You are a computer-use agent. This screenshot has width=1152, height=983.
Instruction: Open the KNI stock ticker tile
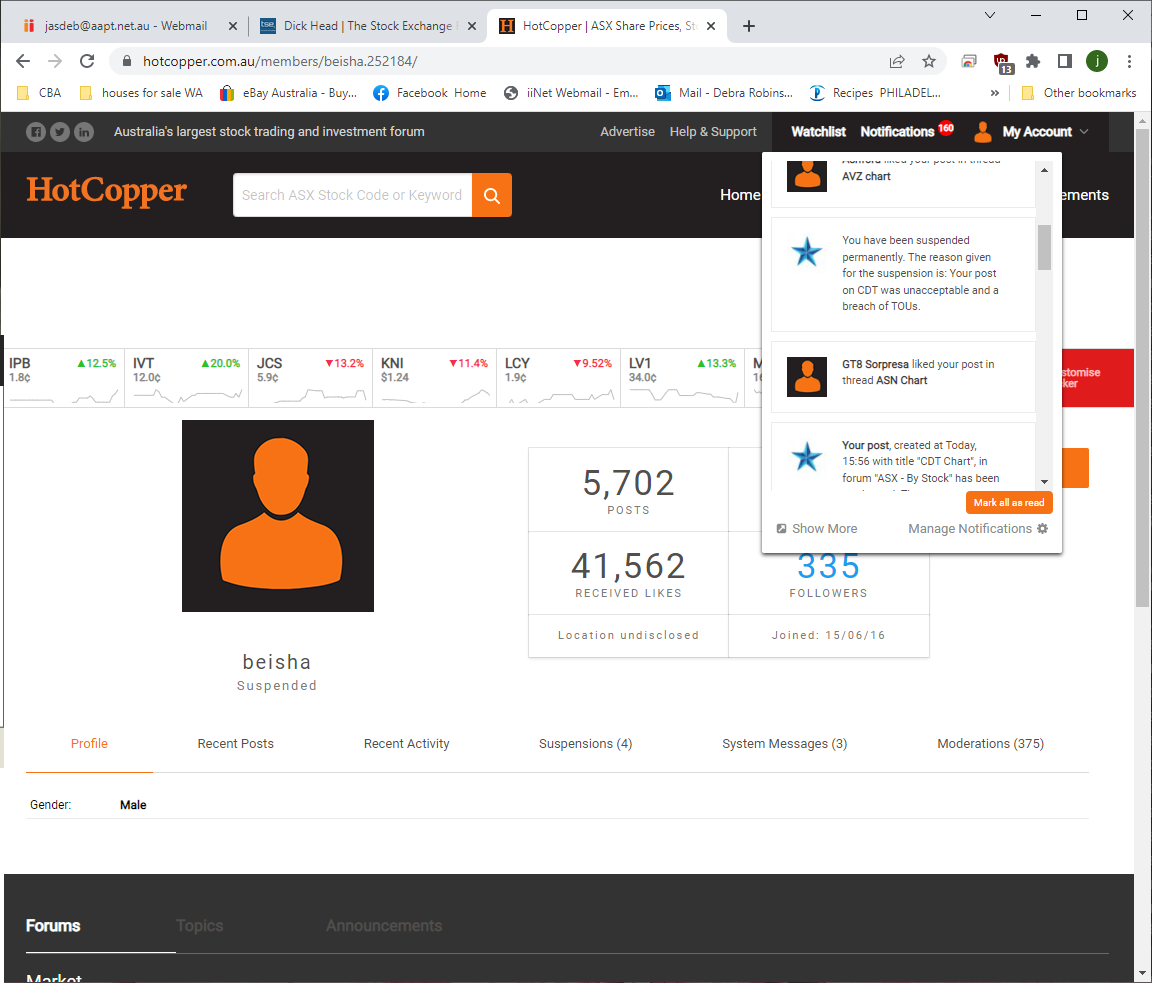[434, 378]
